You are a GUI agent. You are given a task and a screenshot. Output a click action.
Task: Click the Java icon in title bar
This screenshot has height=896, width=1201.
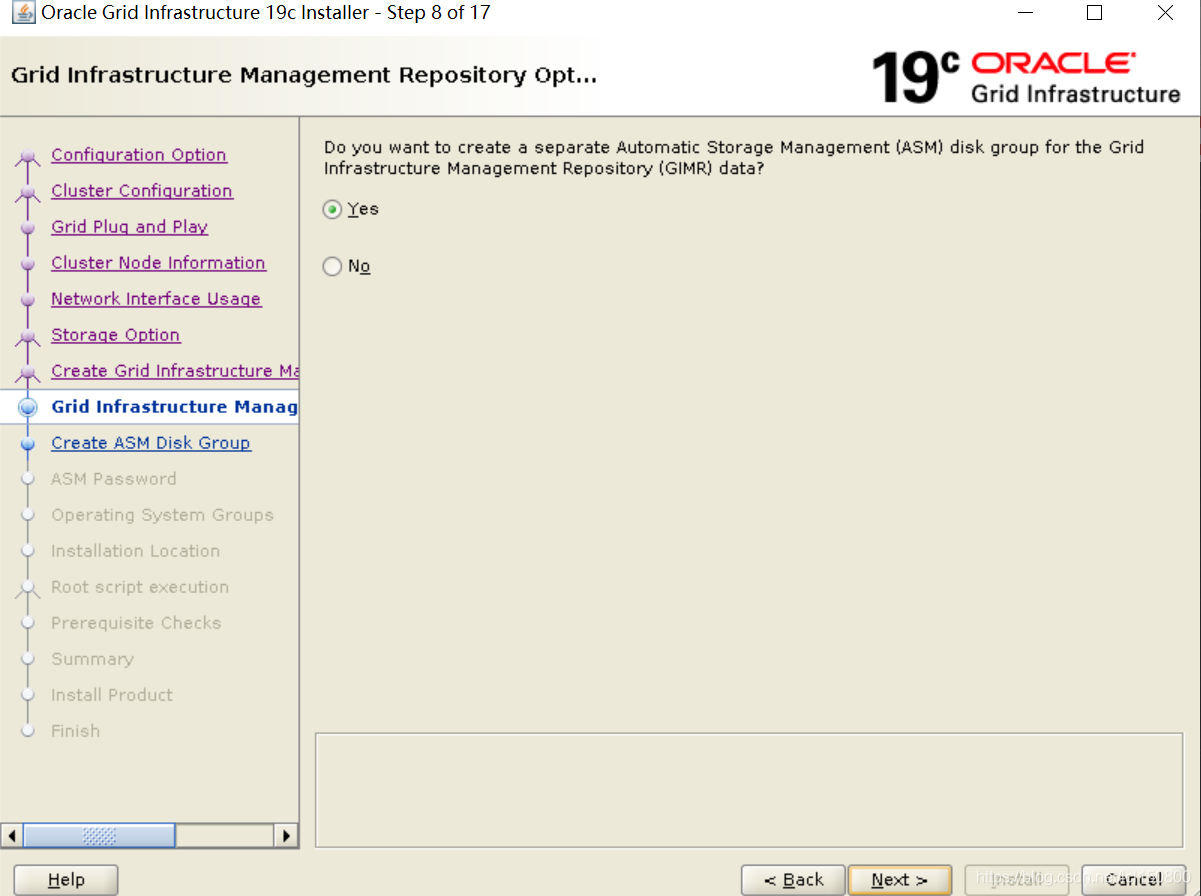tap(22, 13)
